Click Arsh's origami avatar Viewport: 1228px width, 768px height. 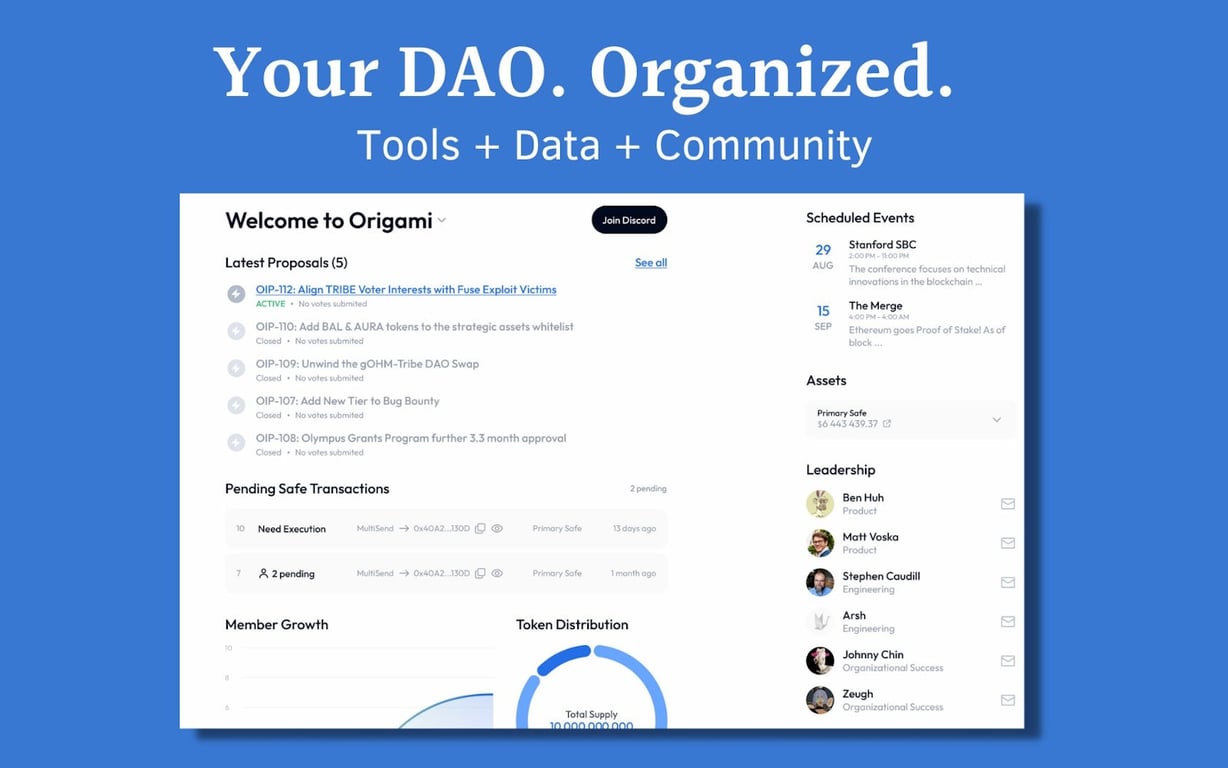pos(820,622)
